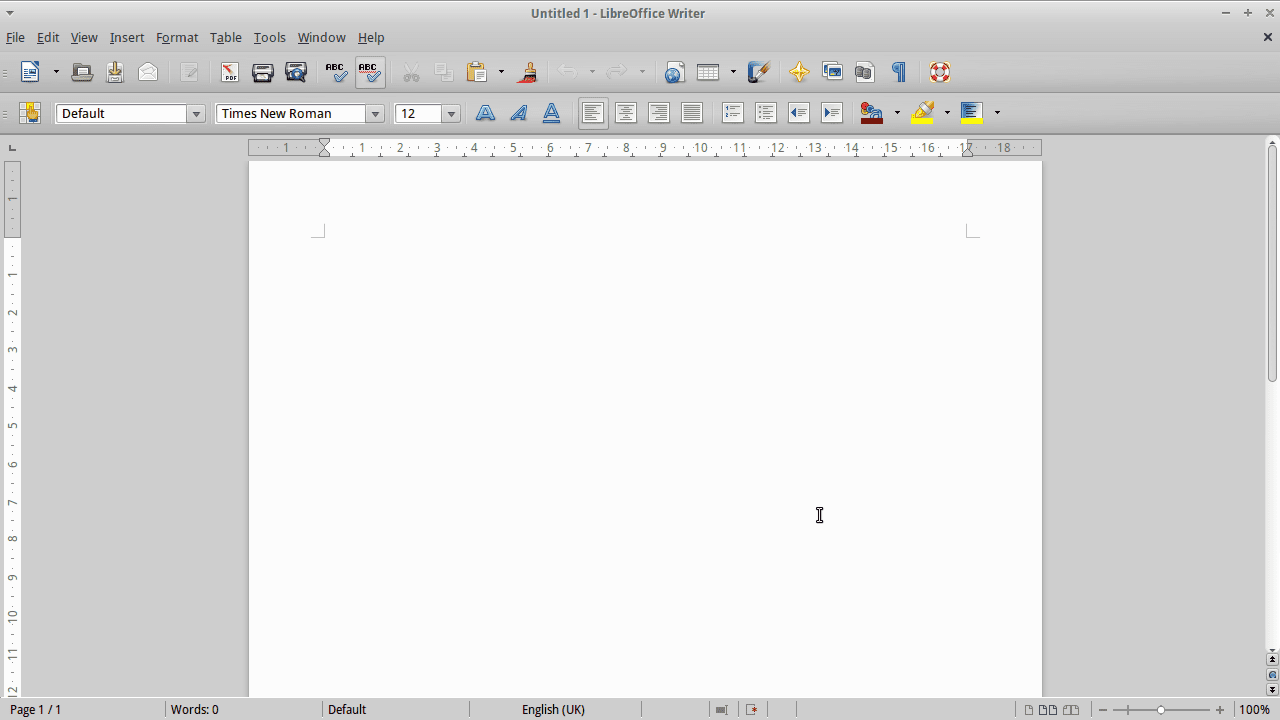Open the File menu
The image size is (1280, 720).
(15, 37)
